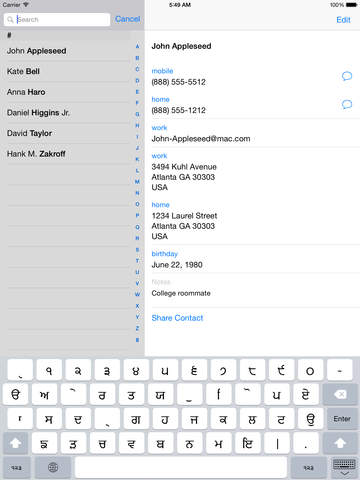Edit the John Appleseed contact
Screen dimensions: 360x480
point(343,20)
